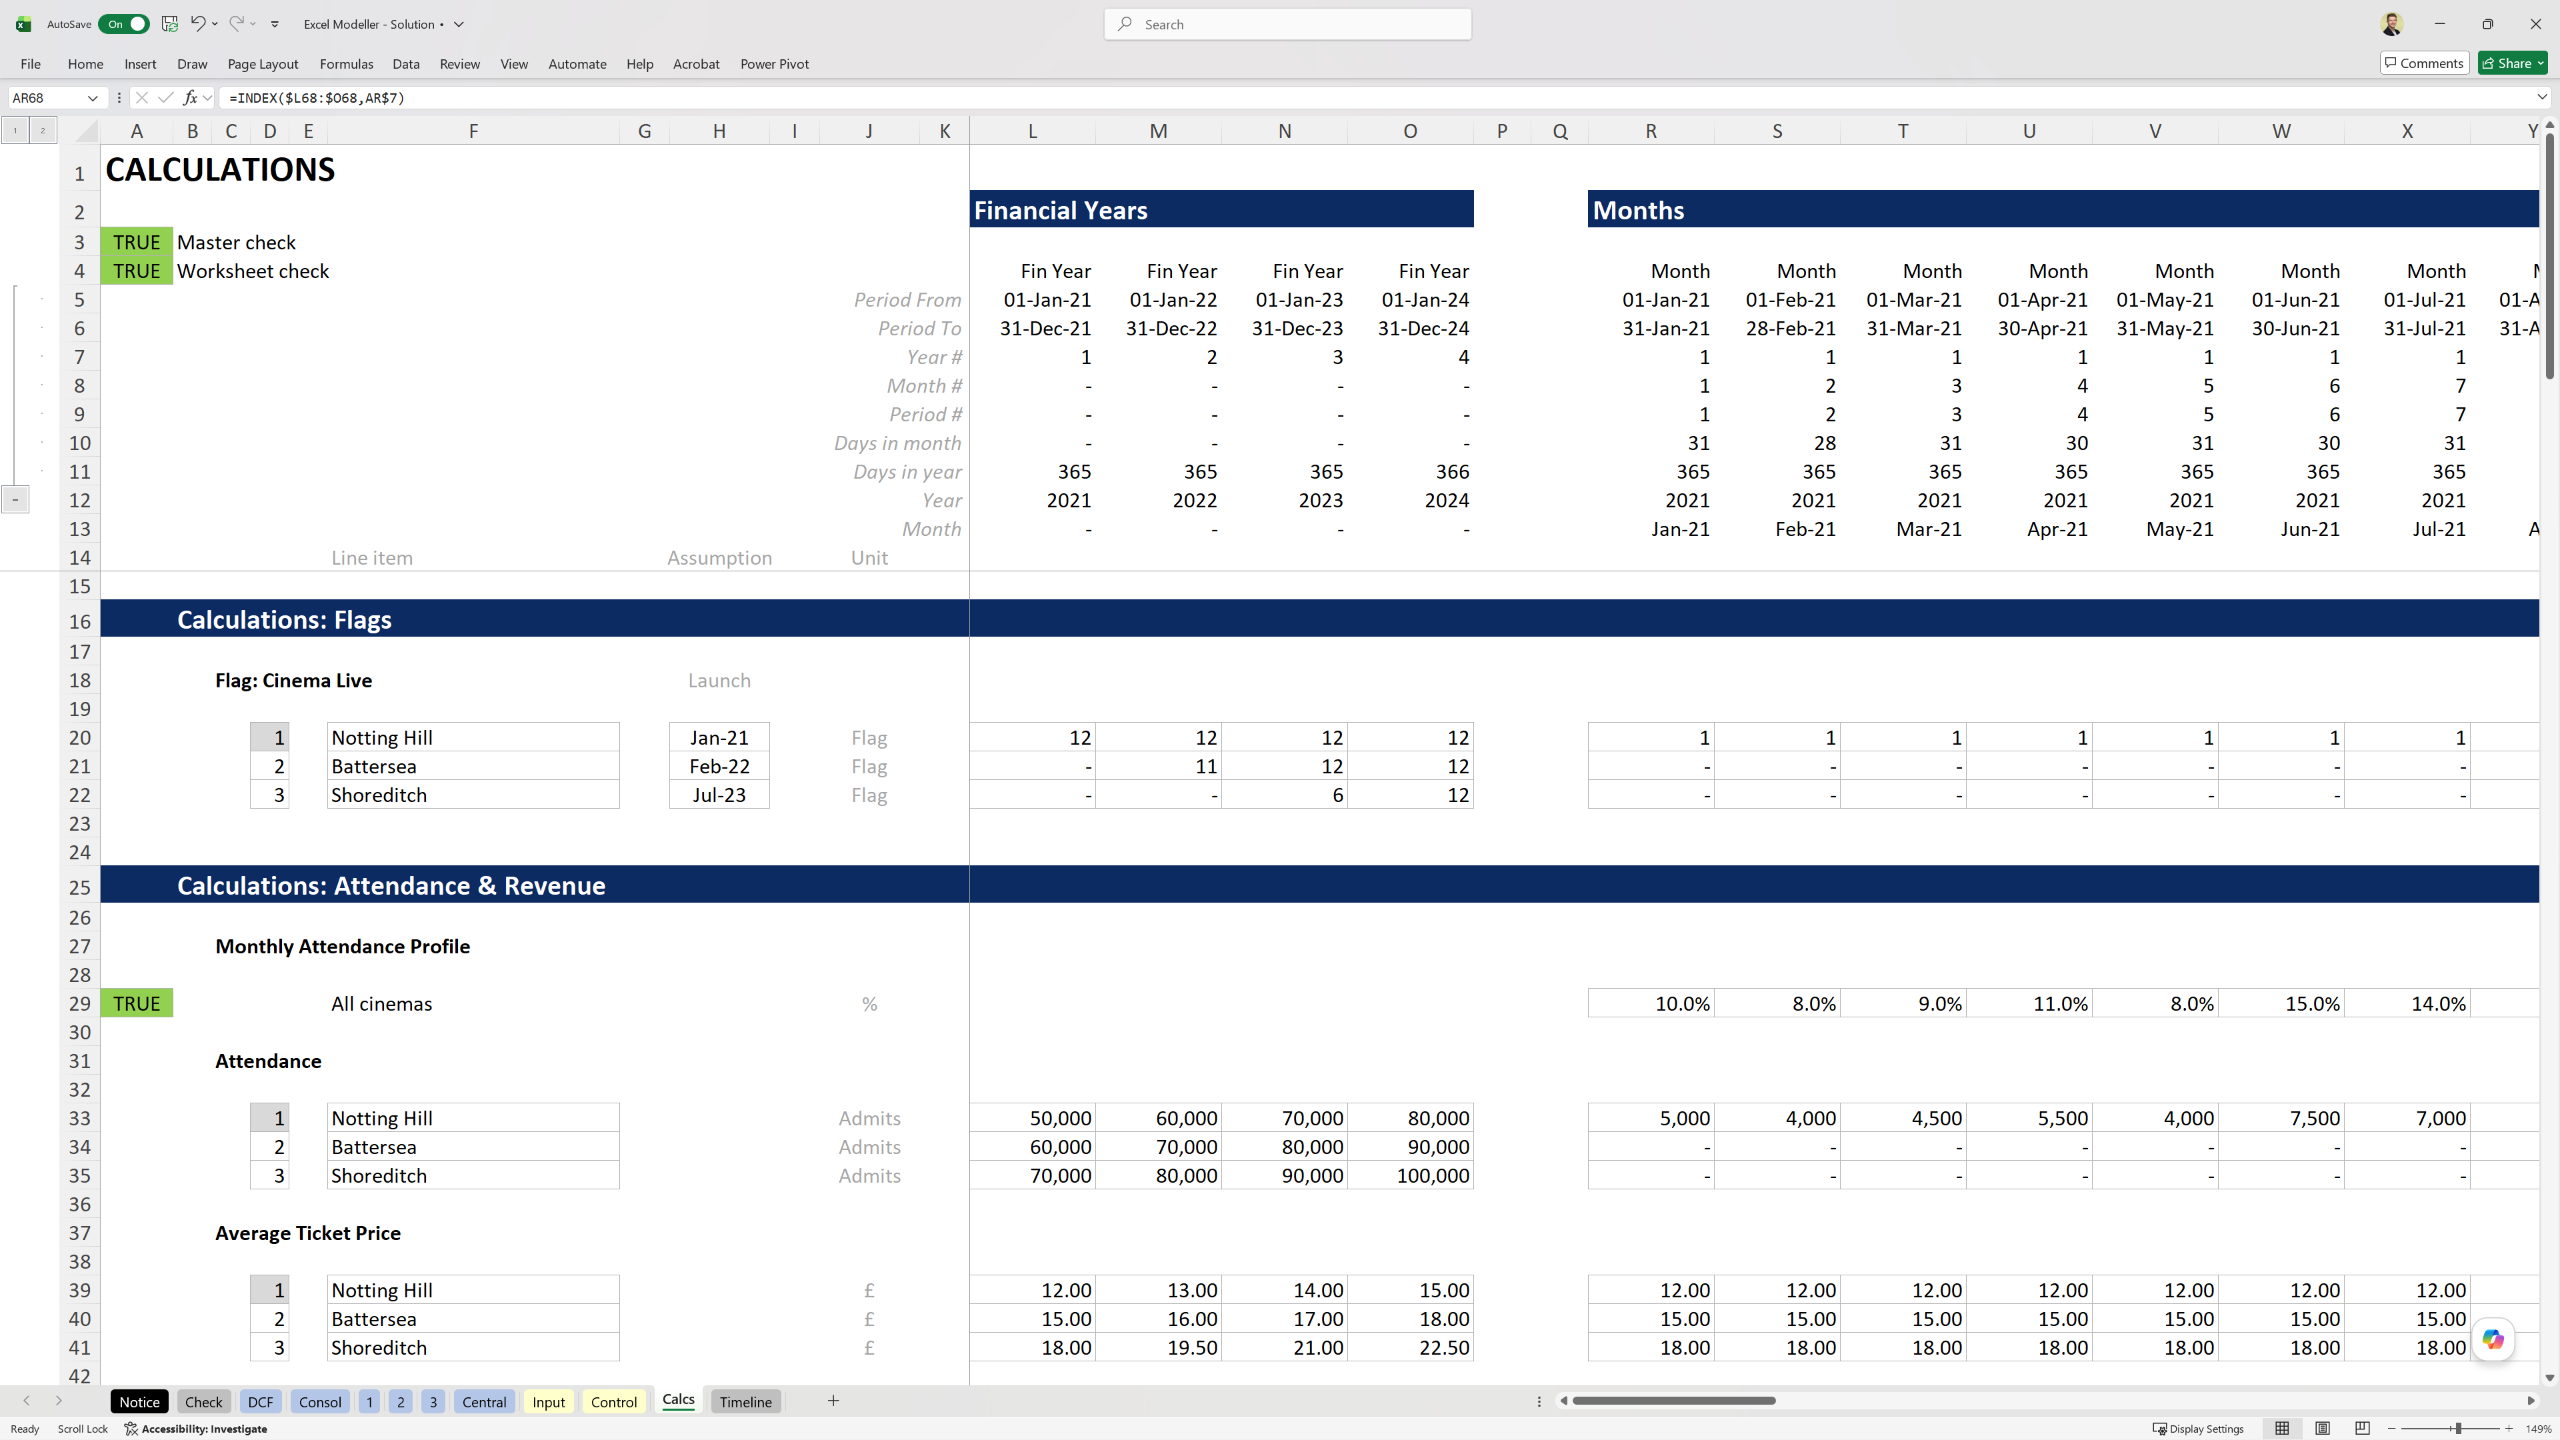This screenshot has width=2560, height=1440.
Task: Collapse the row group with the minus button
Action: click(15, 500)
